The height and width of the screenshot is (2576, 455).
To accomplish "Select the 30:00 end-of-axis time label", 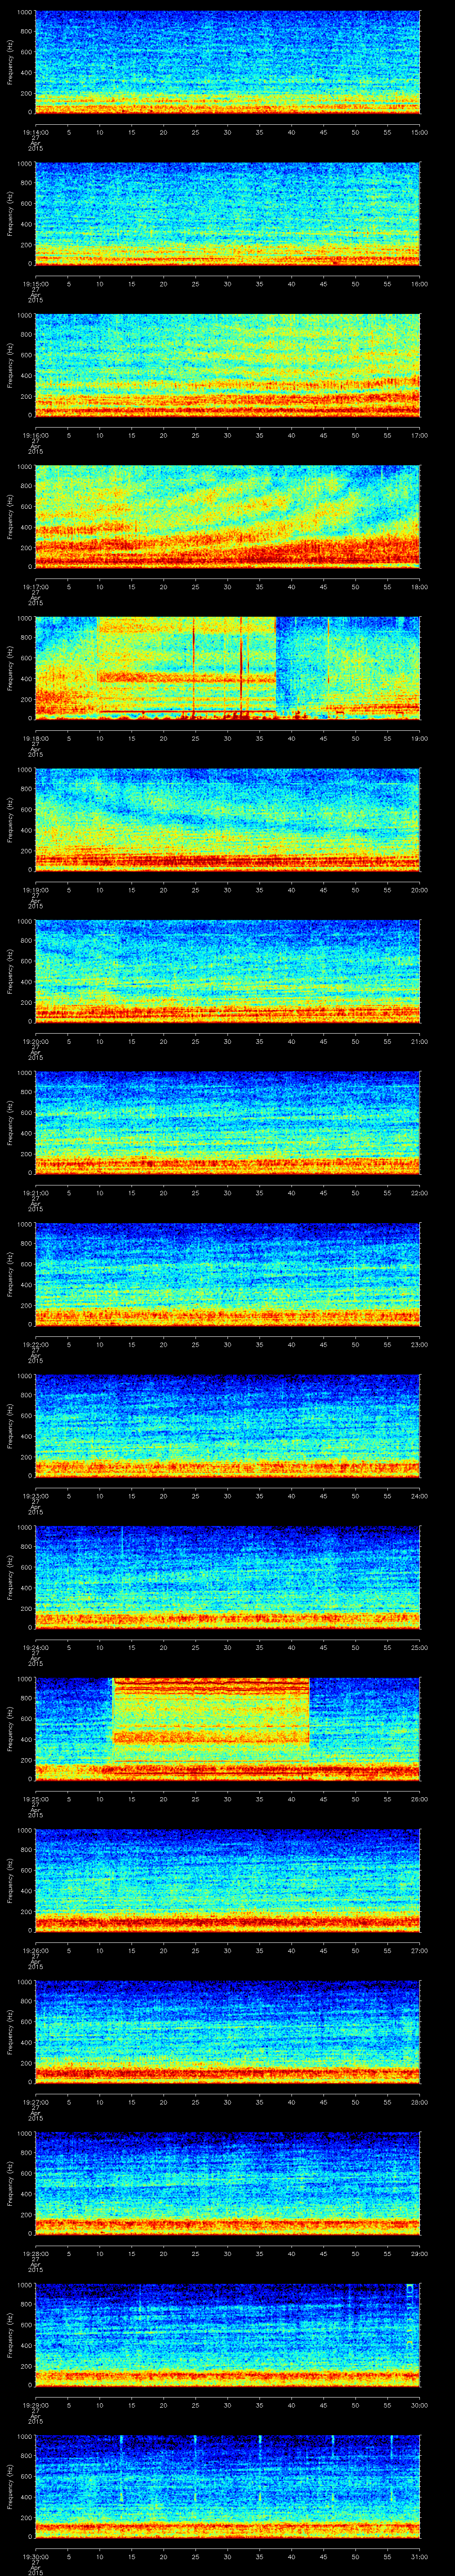I will coord(420,2405).
